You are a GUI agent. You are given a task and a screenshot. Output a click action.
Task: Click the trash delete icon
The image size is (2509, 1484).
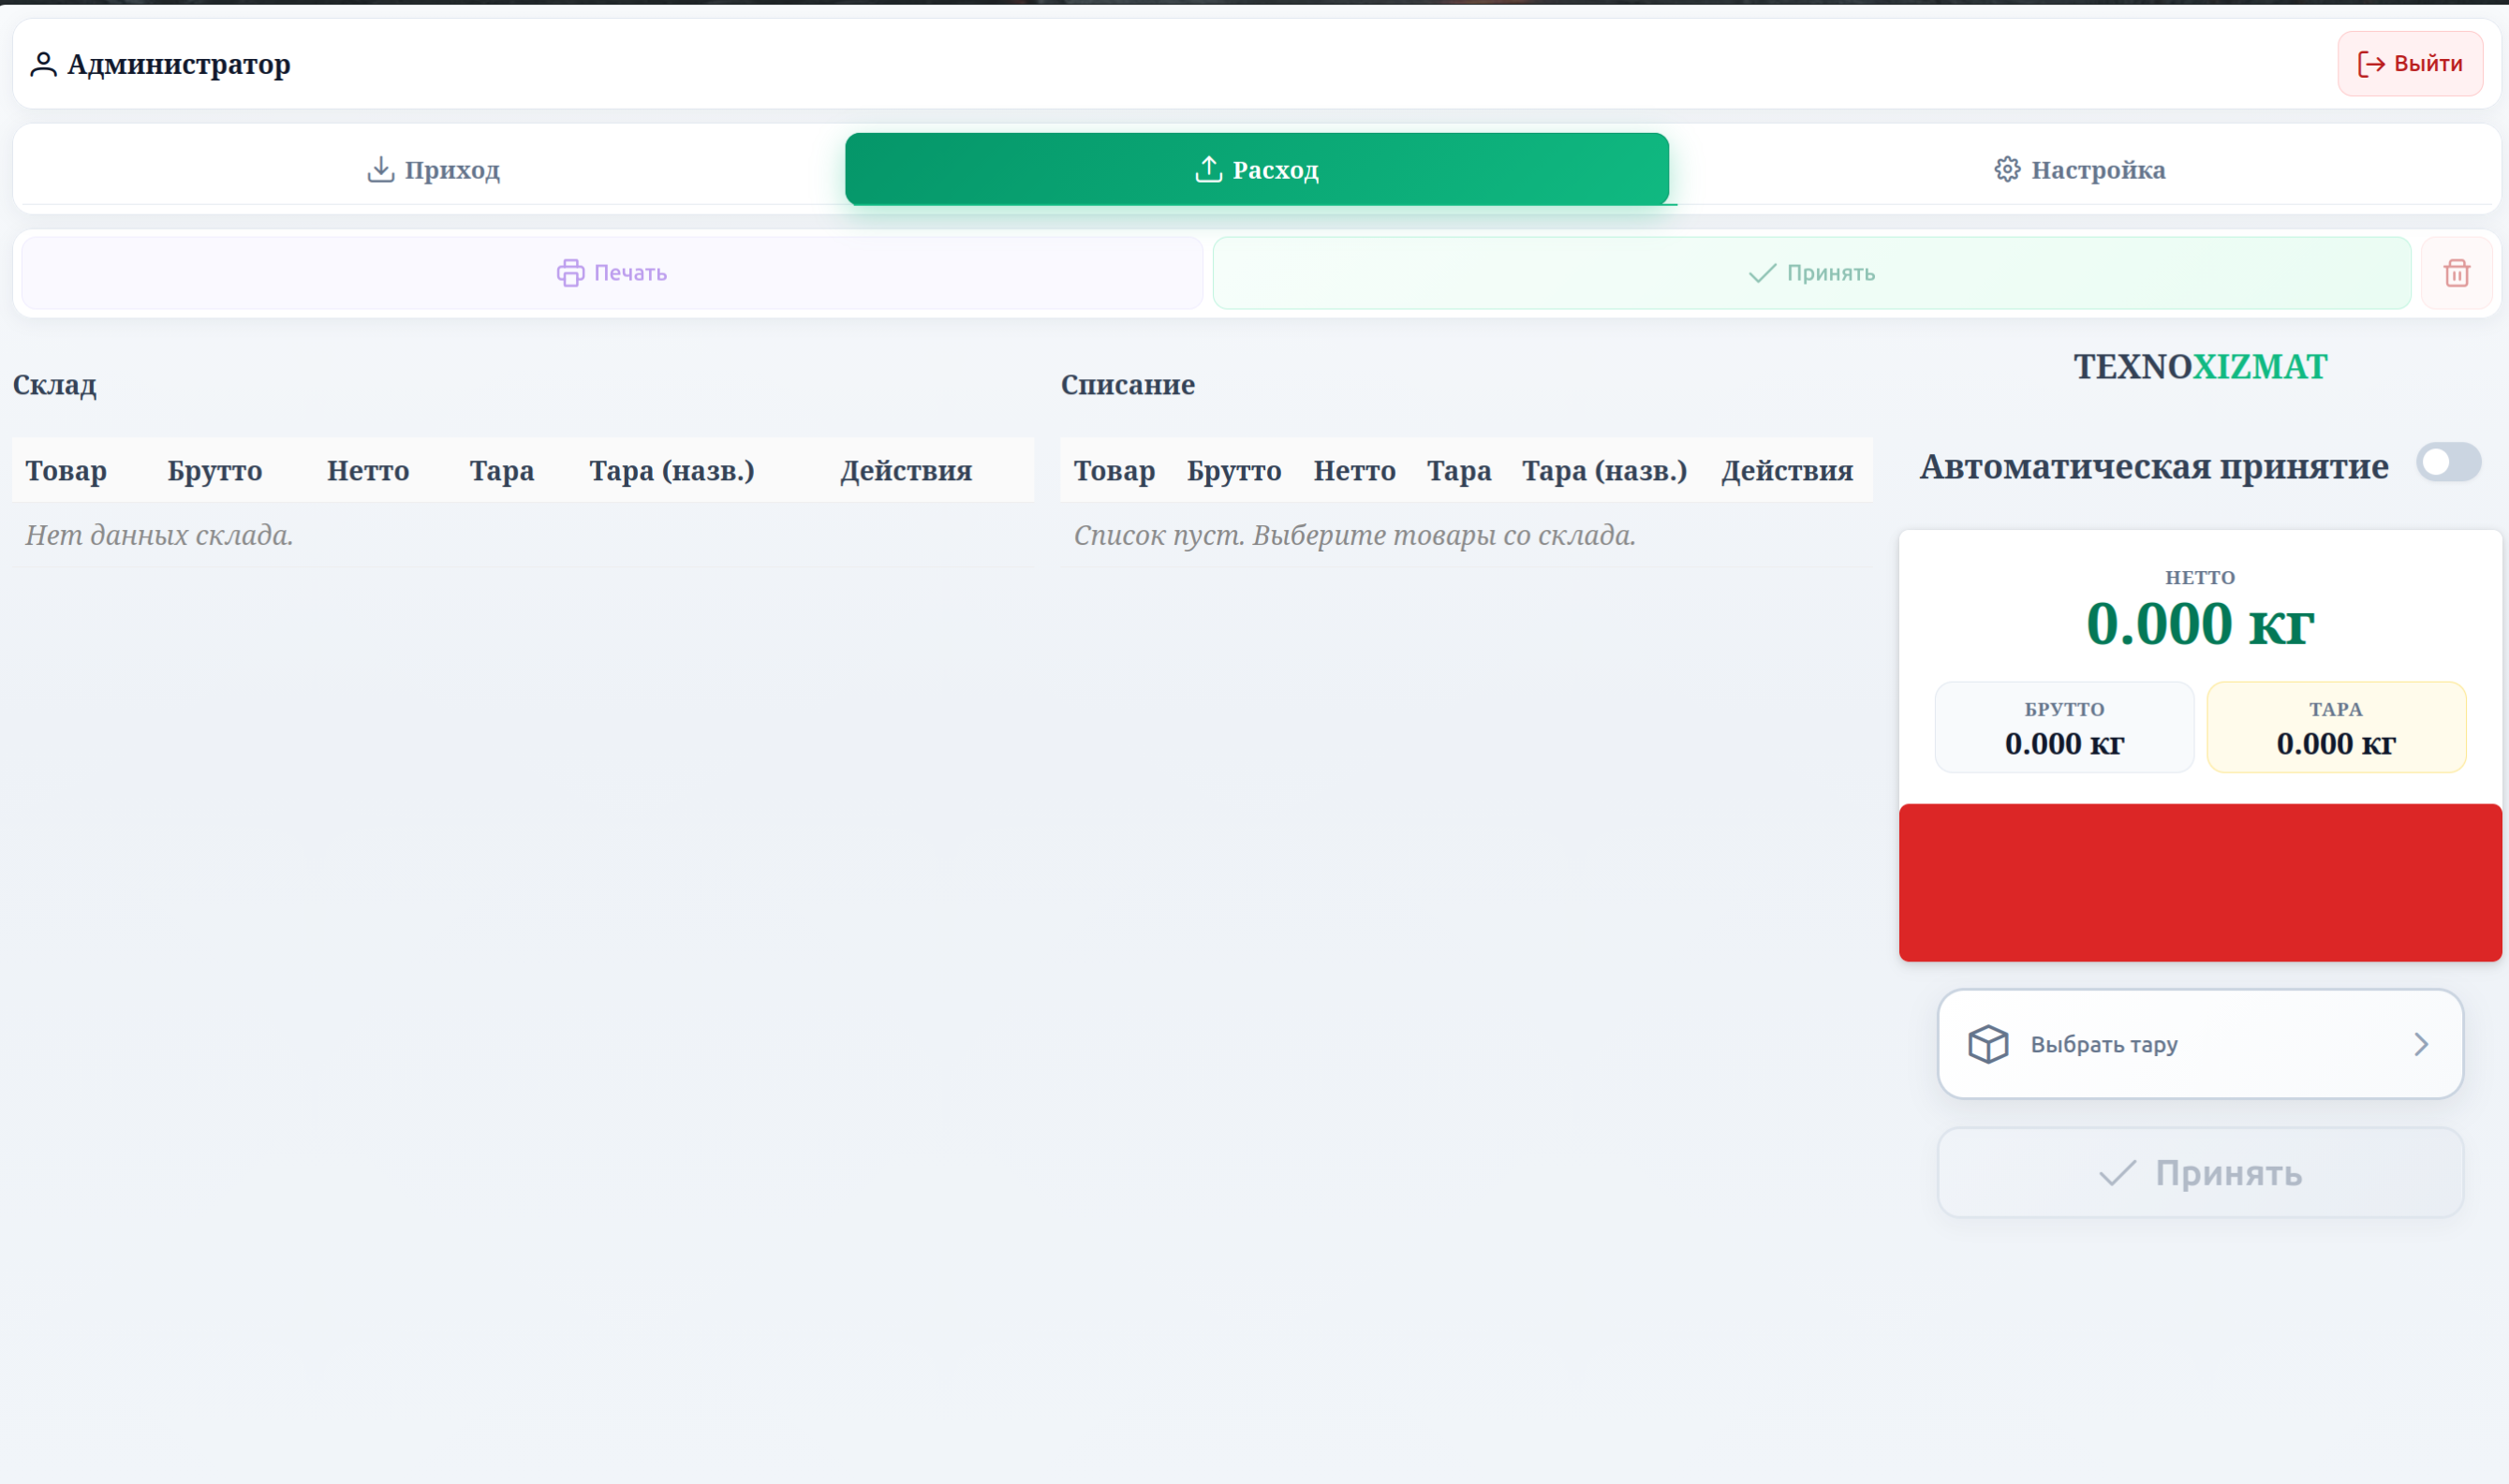(x=2456, y=273)
